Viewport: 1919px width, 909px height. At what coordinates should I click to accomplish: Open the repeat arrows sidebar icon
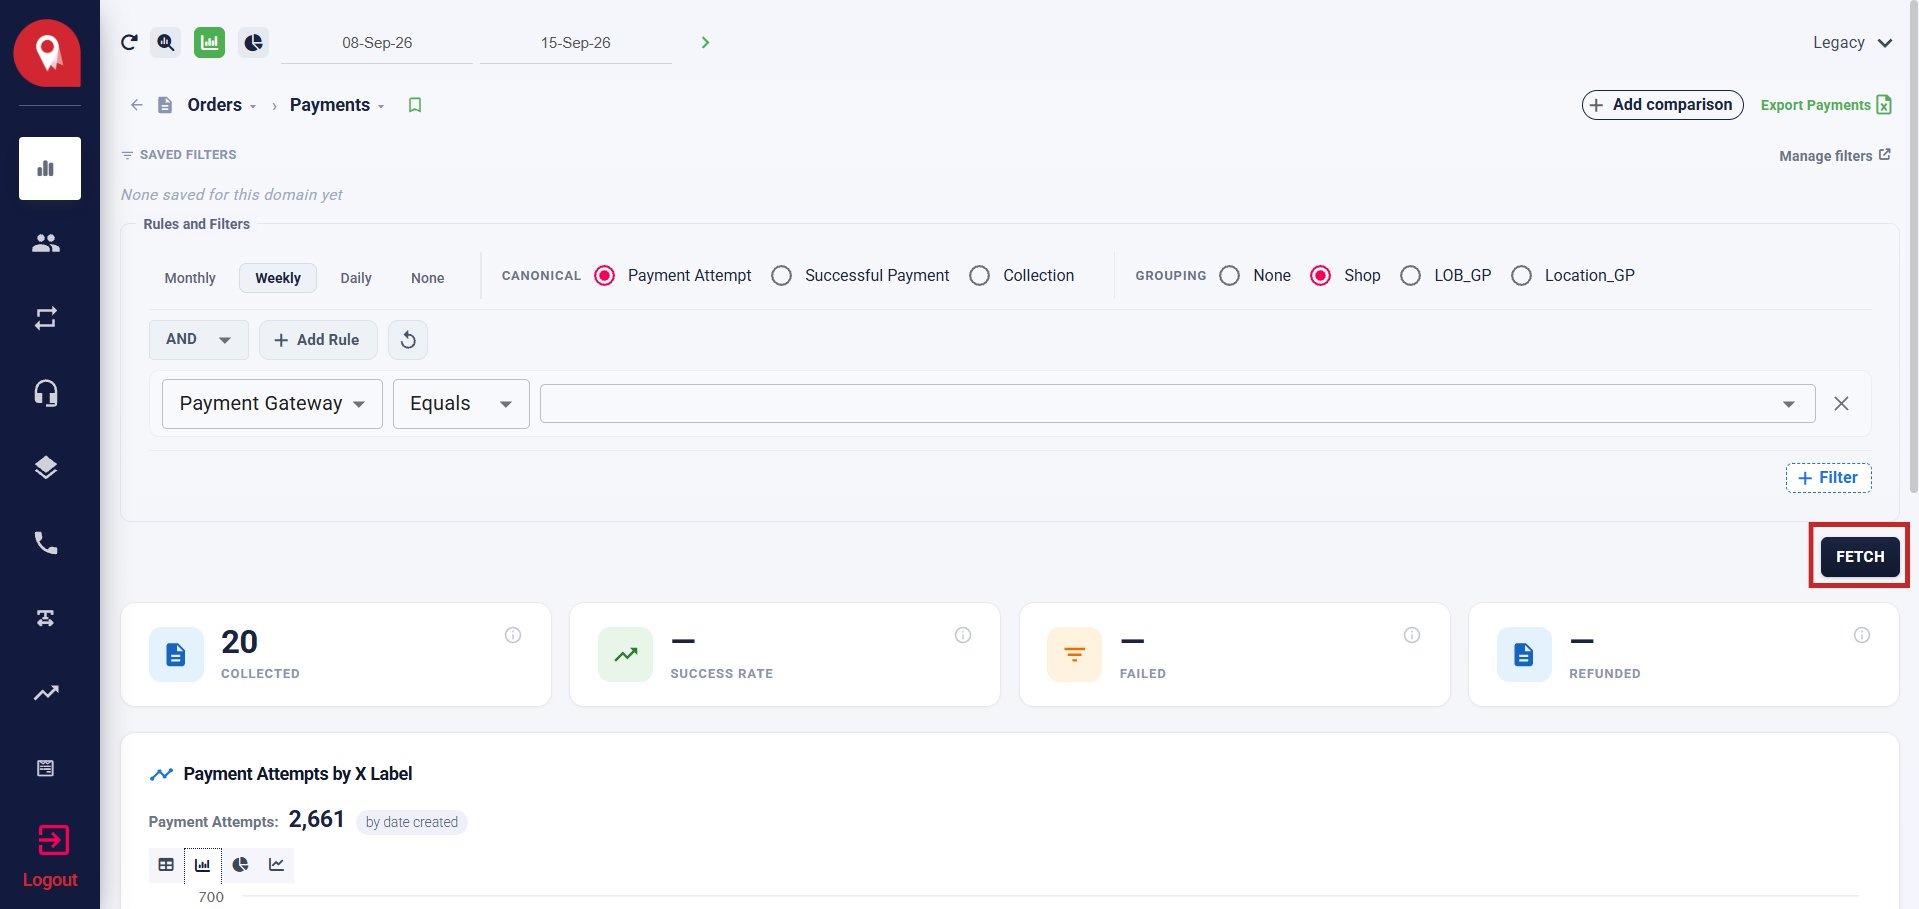(46, 318)
